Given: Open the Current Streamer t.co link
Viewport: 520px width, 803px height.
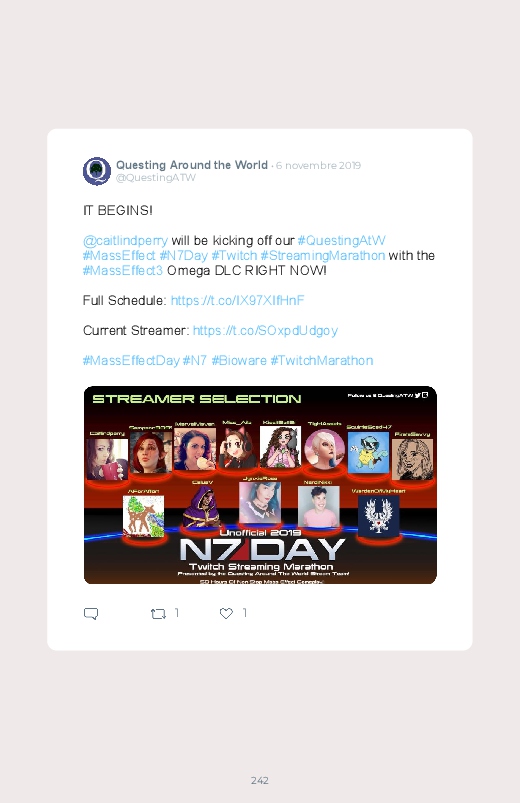Looking at the screenshot, I should pos(265,330).
